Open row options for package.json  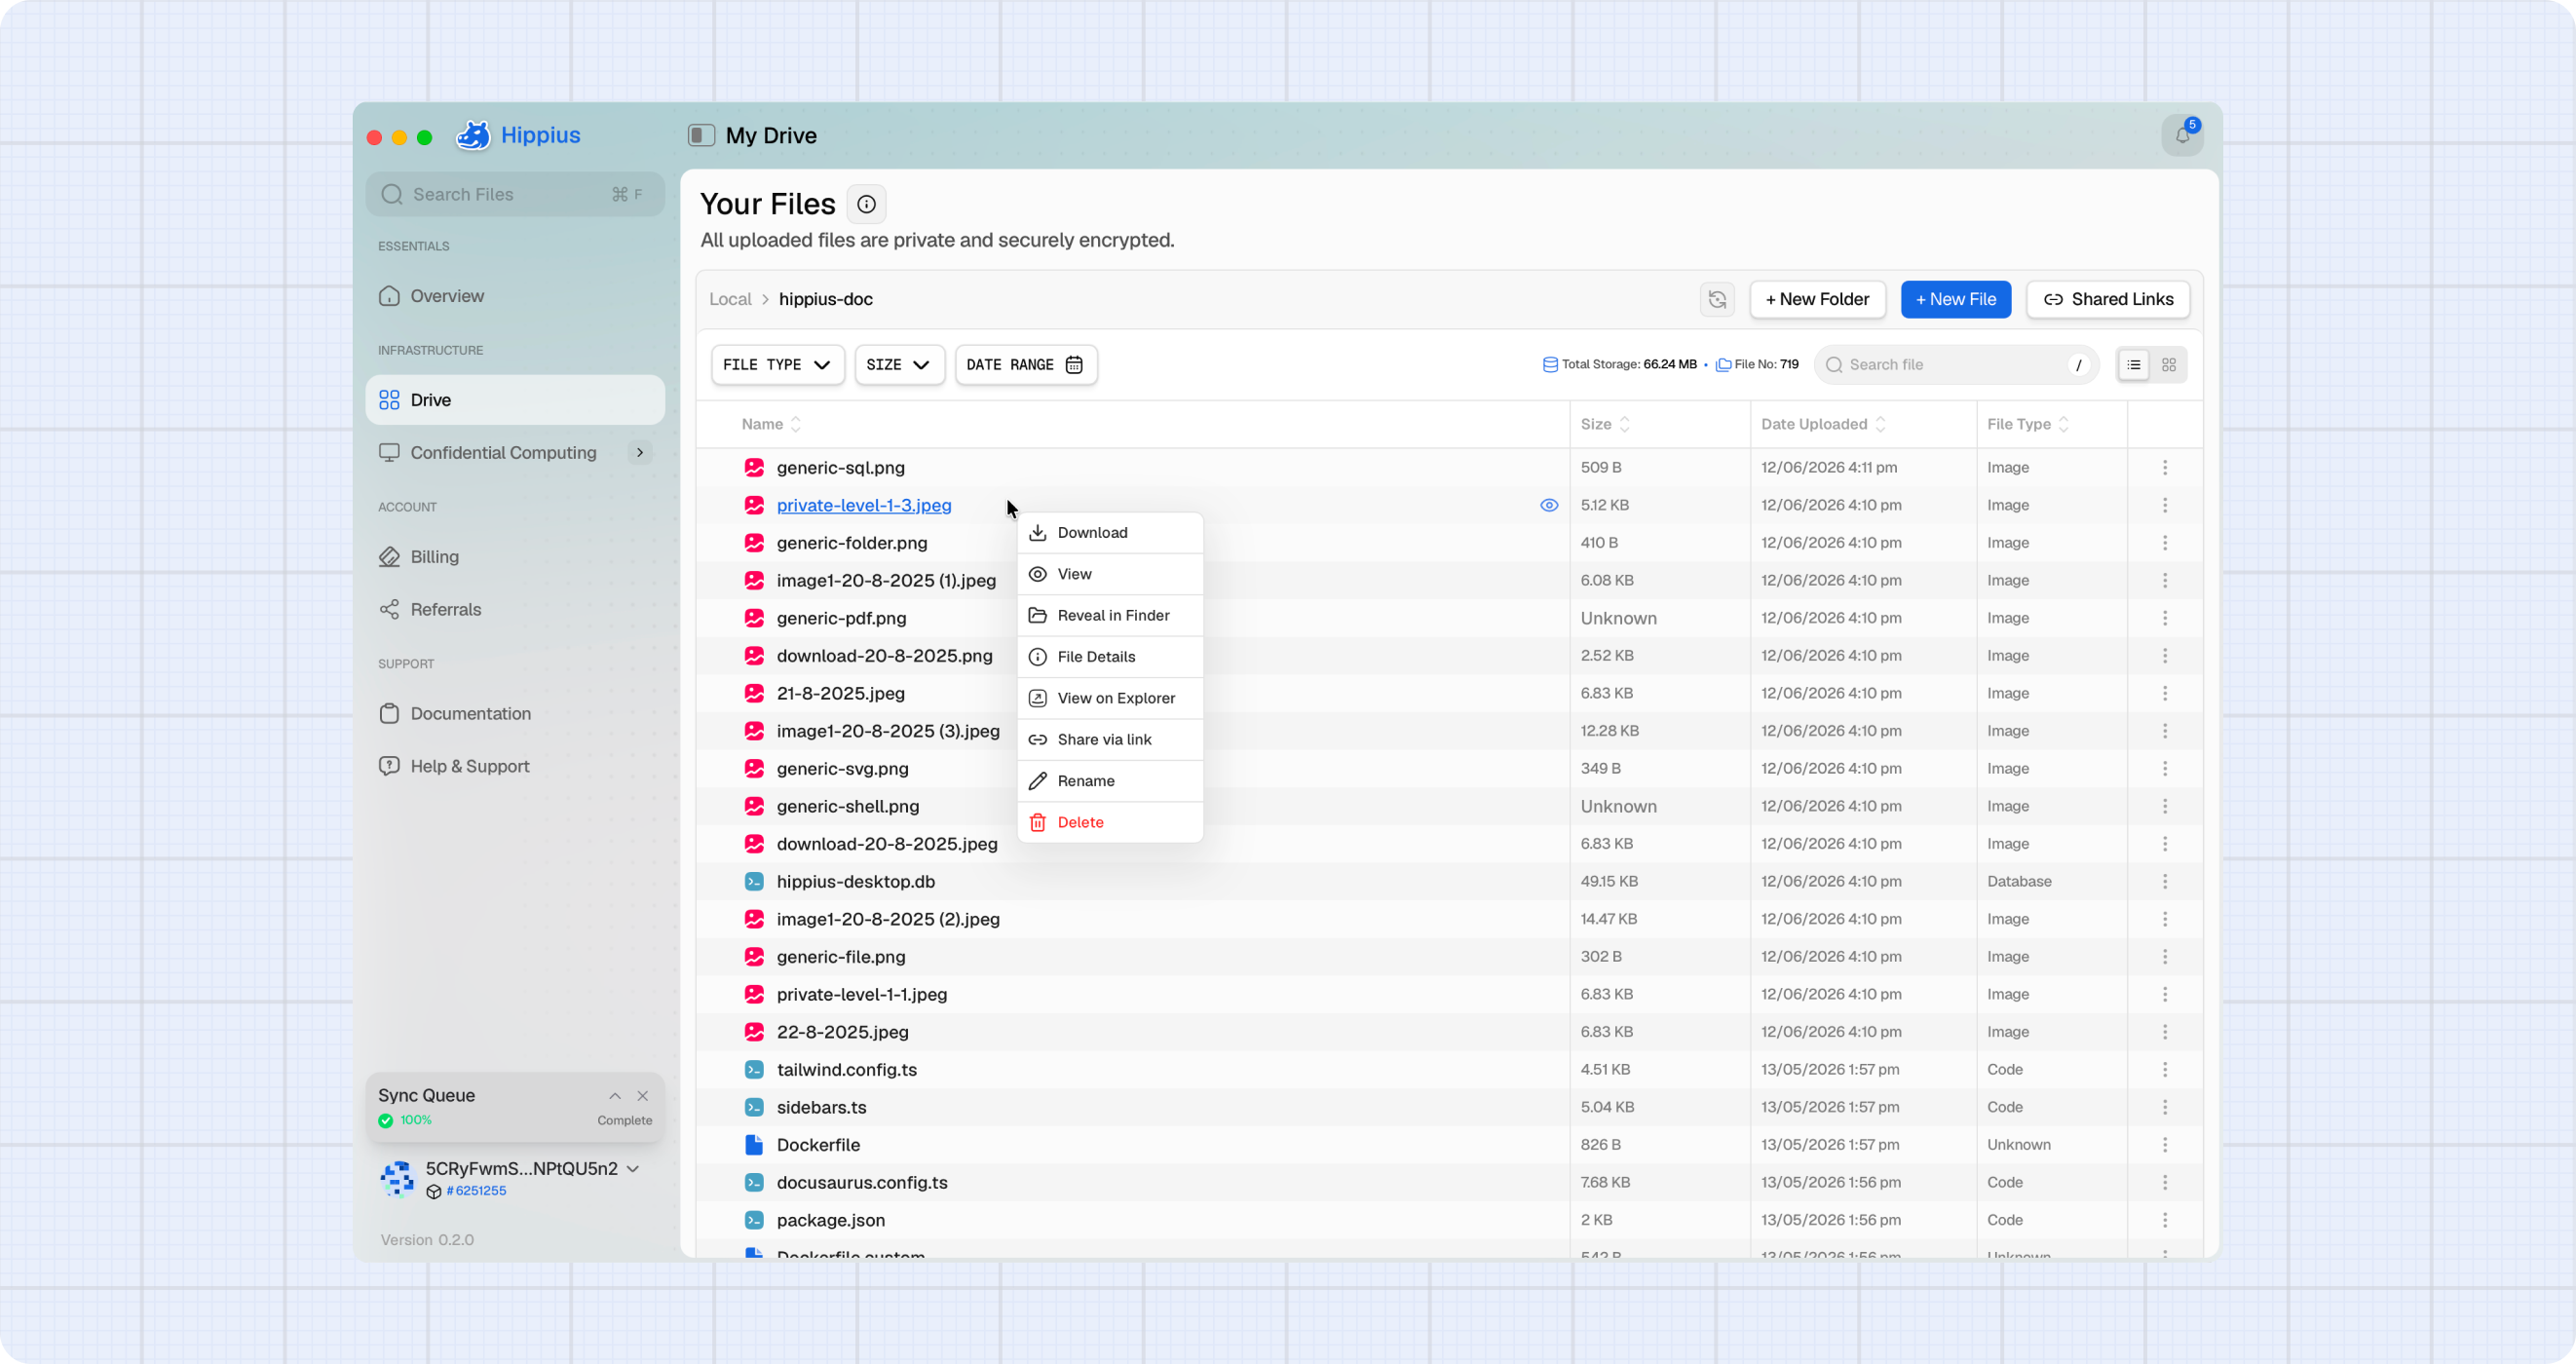pos(2165,1219)
